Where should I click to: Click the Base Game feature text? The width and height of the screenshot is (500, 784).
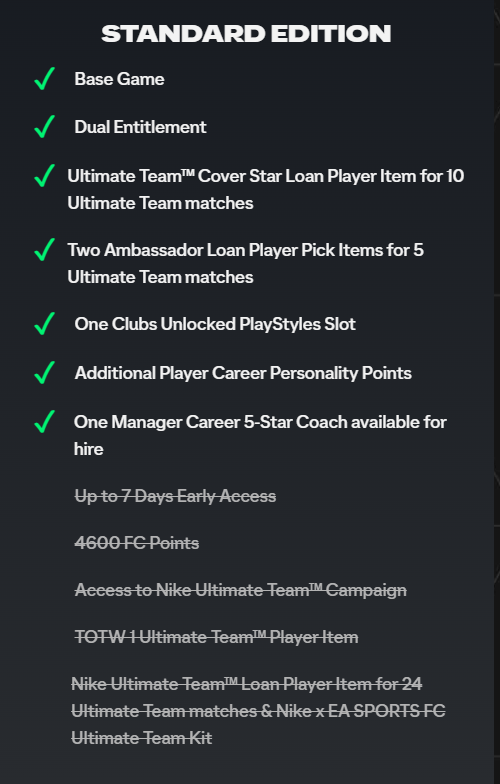[119, 79]
